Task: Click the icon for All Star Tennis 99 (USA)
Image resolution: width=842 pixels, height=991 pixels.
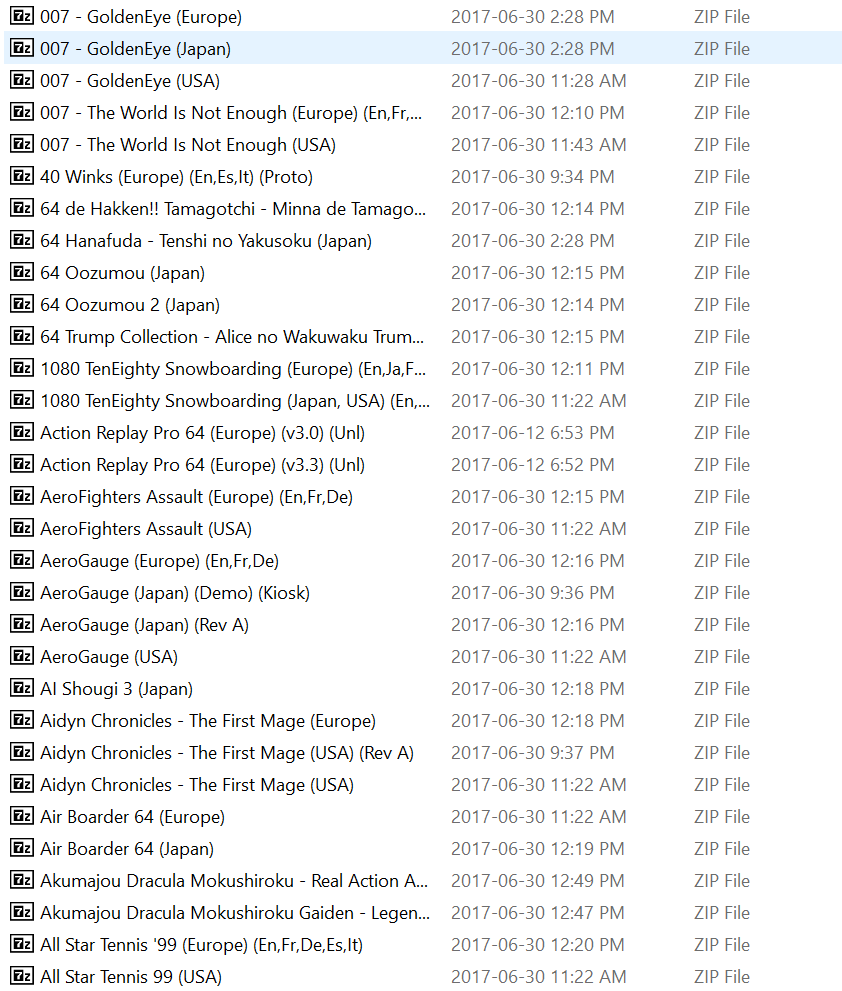Action: tap(22, 976)
